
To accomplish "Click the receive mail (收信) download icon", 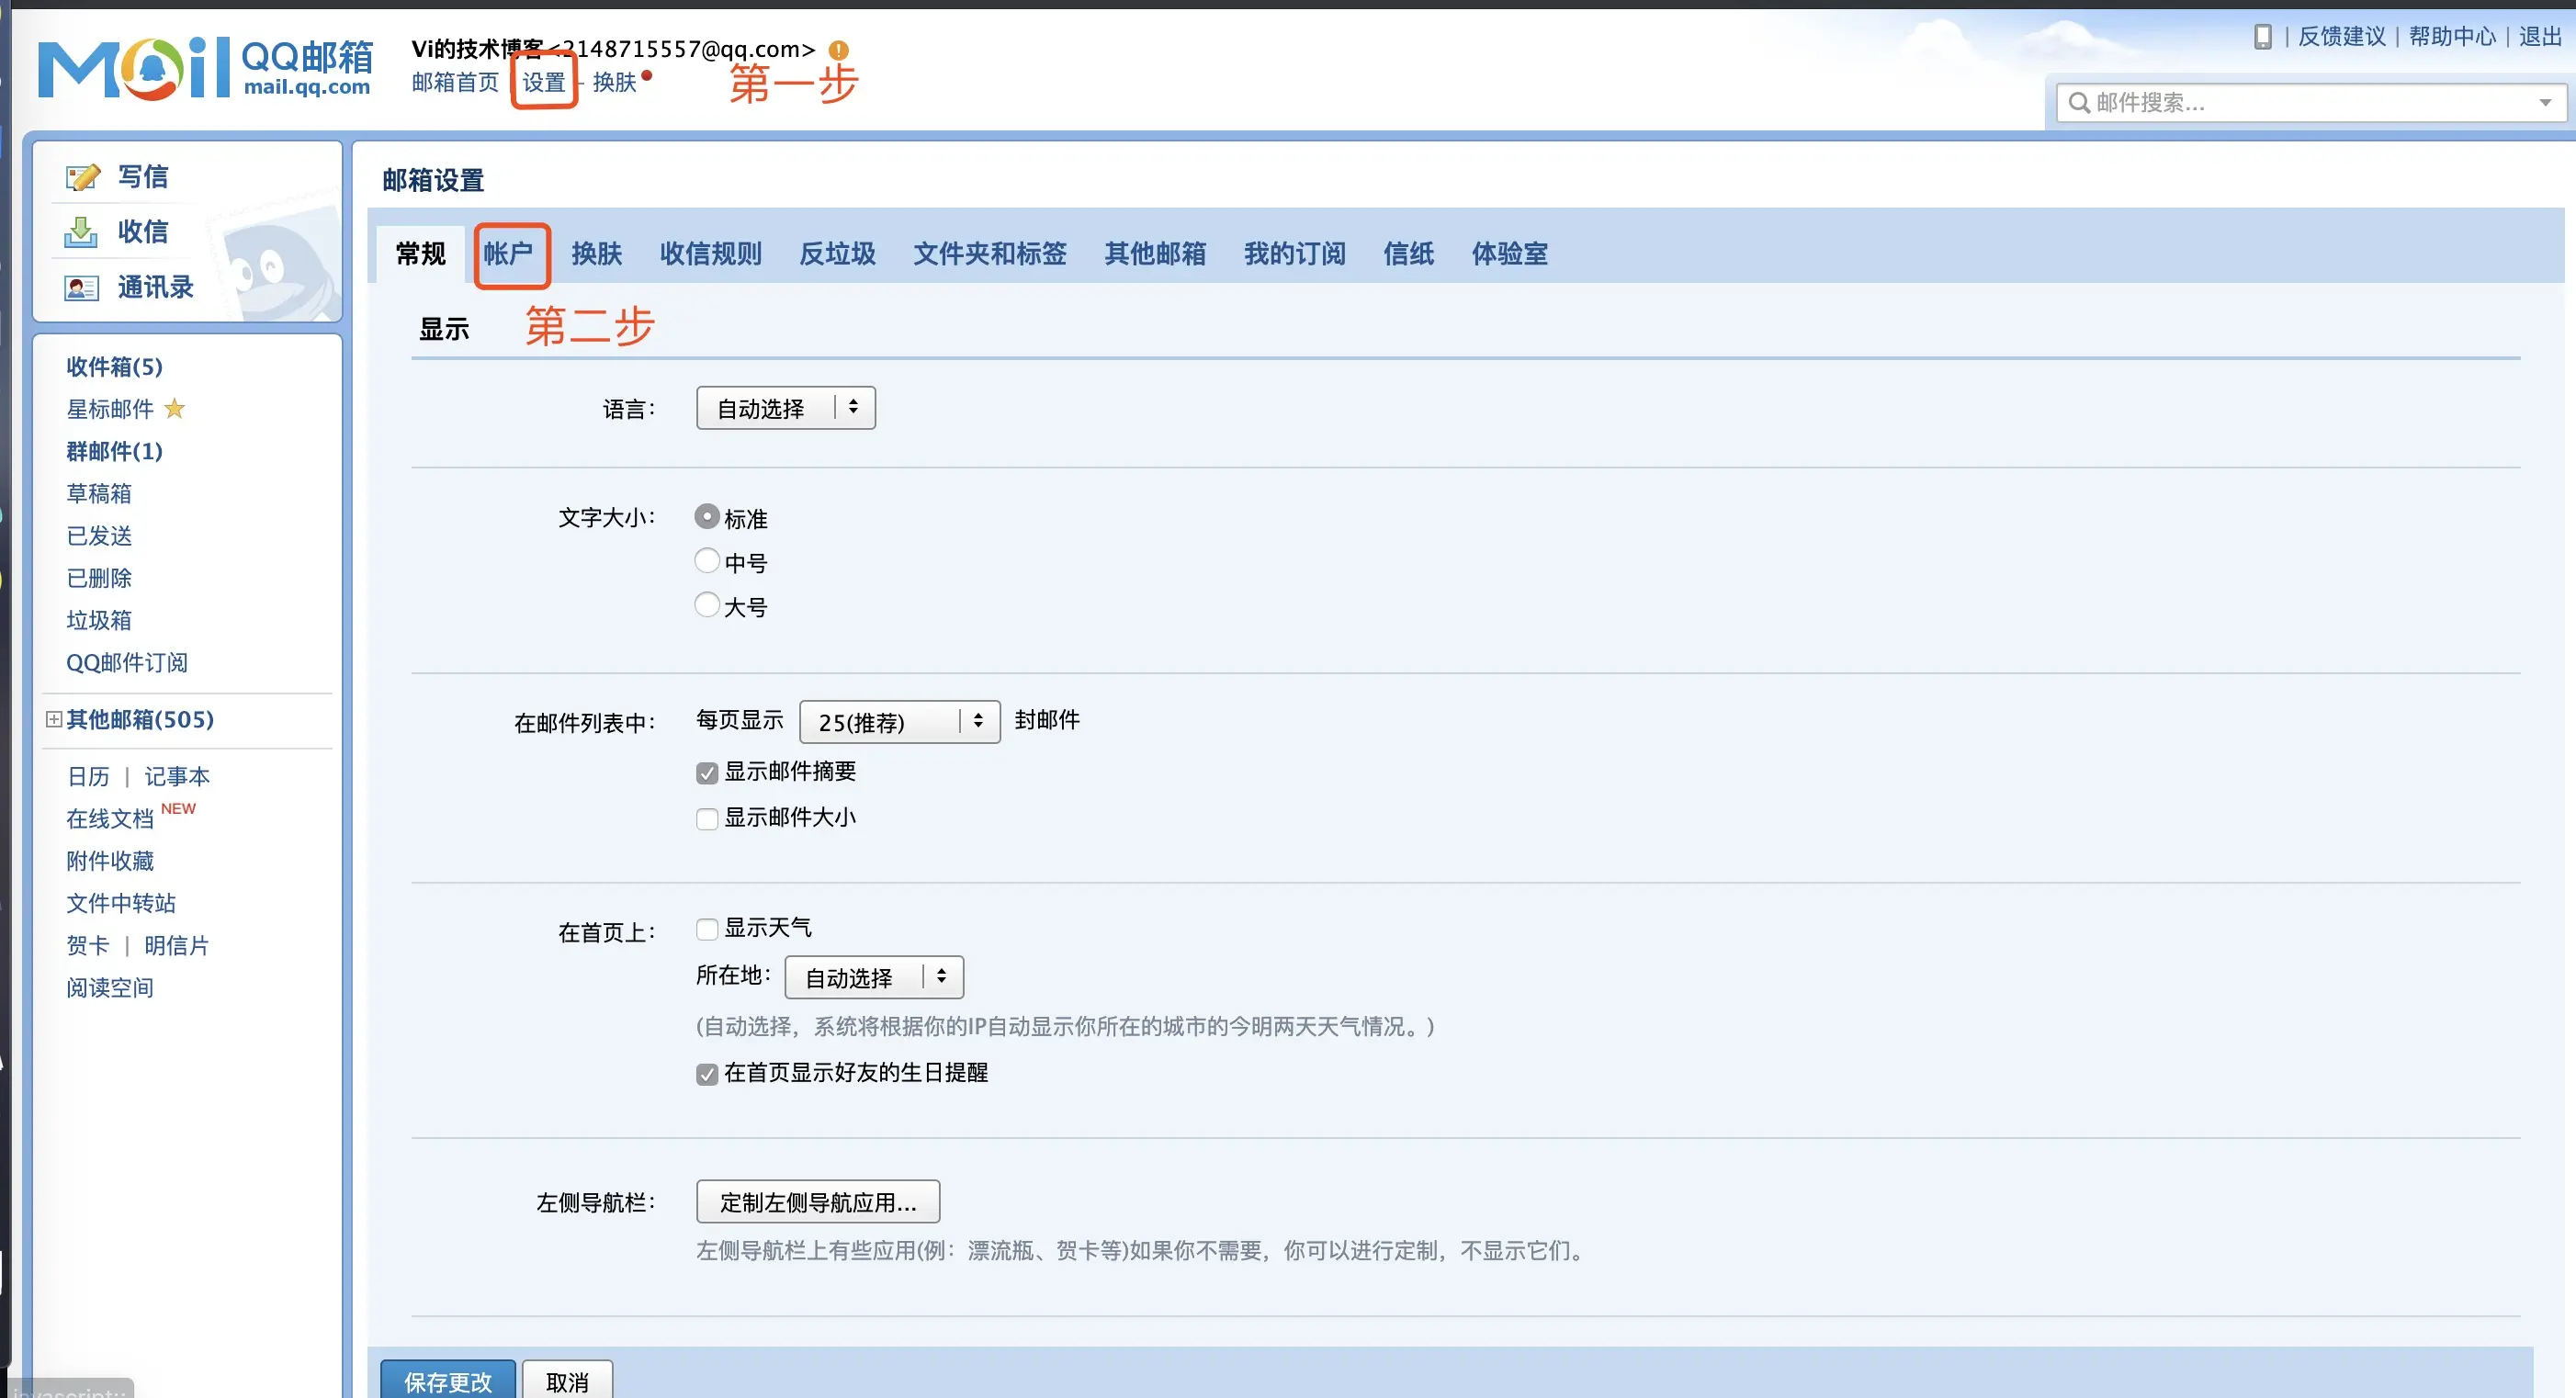I will tap(81, 232).
